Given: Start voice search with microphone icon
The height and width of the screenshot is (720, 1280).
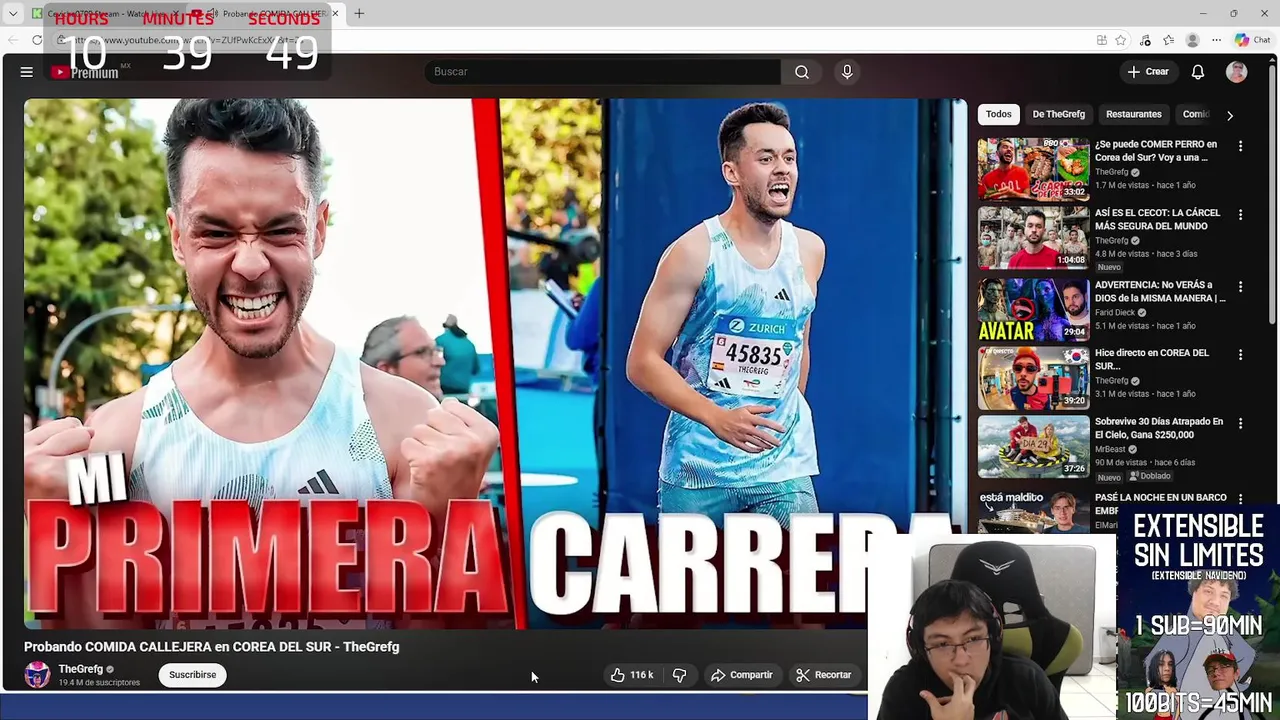Looking at the screenshot, I should tap(847, 72).
